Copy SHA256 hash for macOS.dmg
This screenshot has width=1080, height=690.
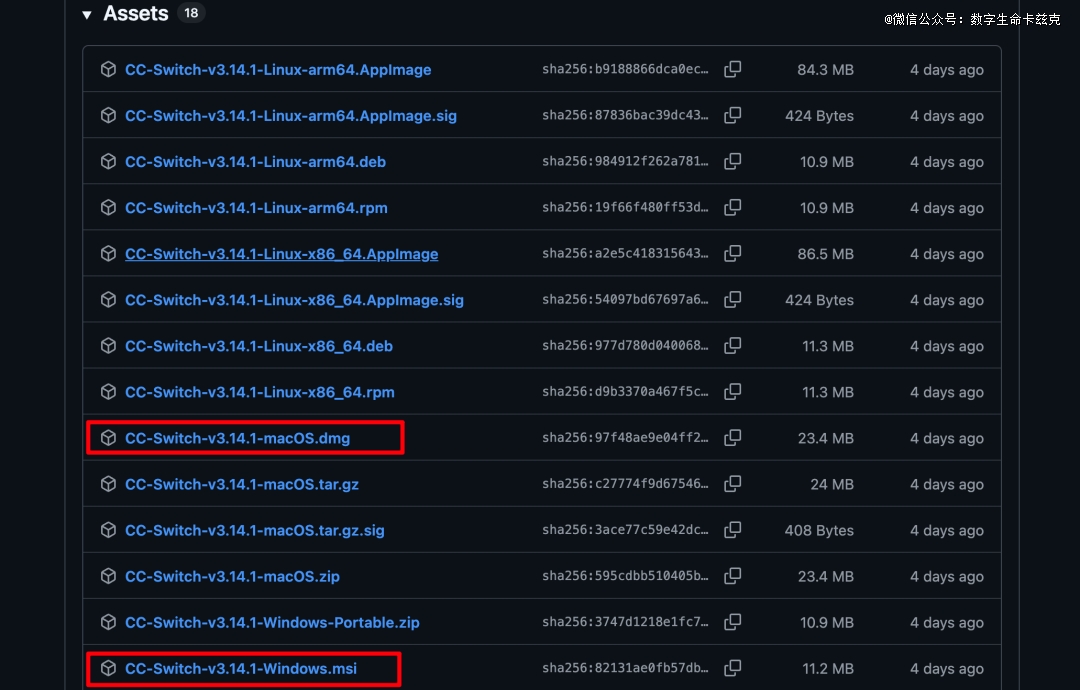click(733, 437)
